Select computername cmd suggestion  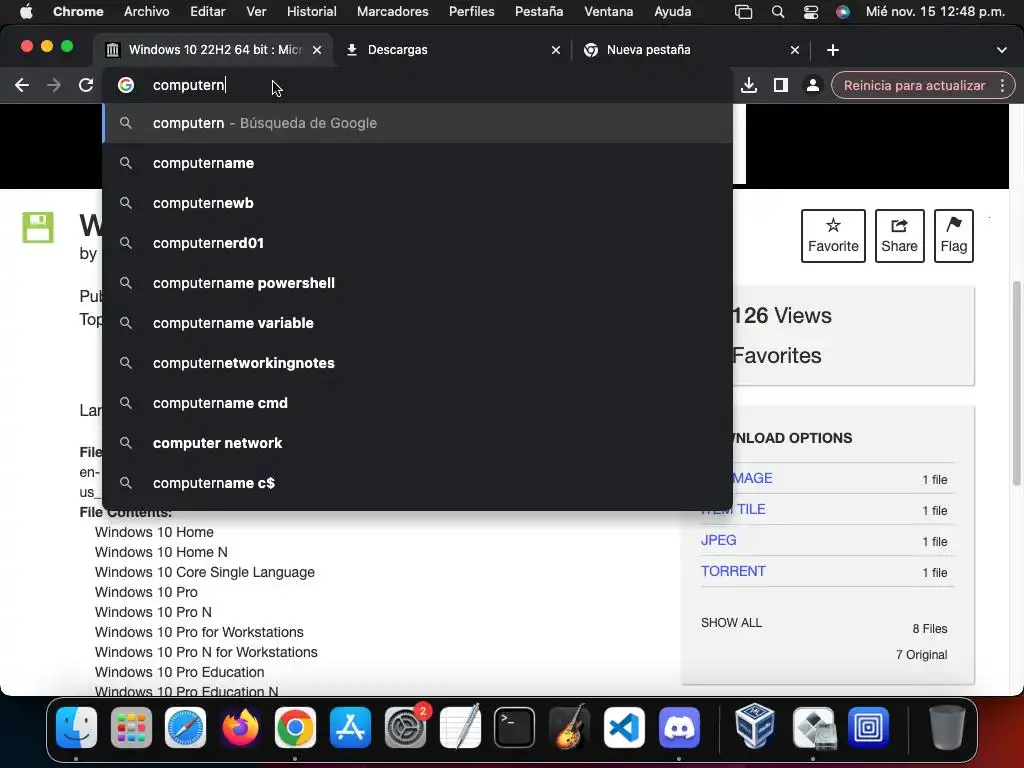[418, 403]
